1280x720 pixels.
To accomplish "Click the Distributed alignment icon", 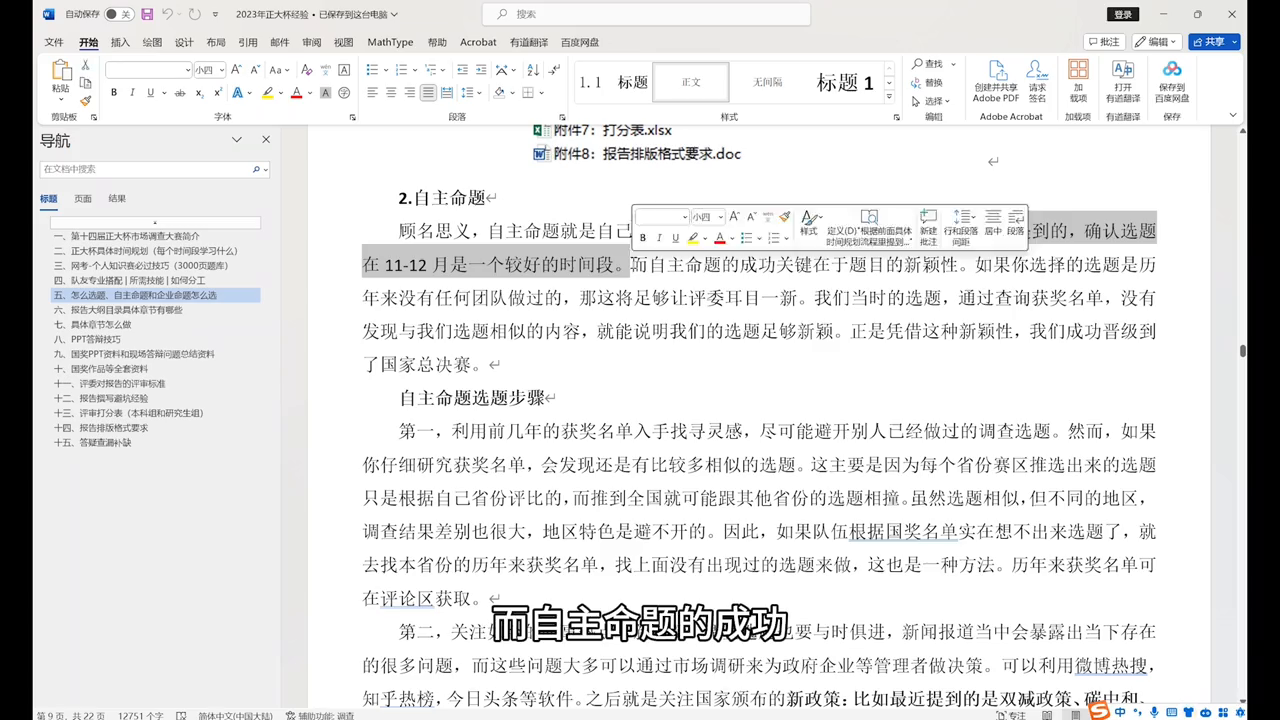I will coord(446,93).
